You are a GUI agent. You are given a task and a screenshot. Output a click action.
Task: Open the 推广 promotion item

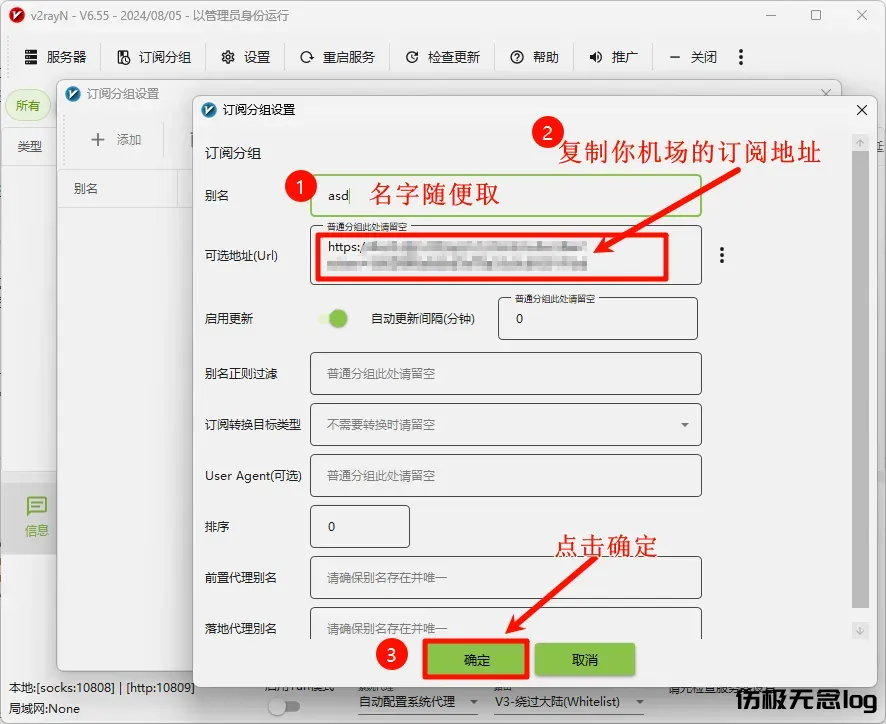[x=613, y=57]
